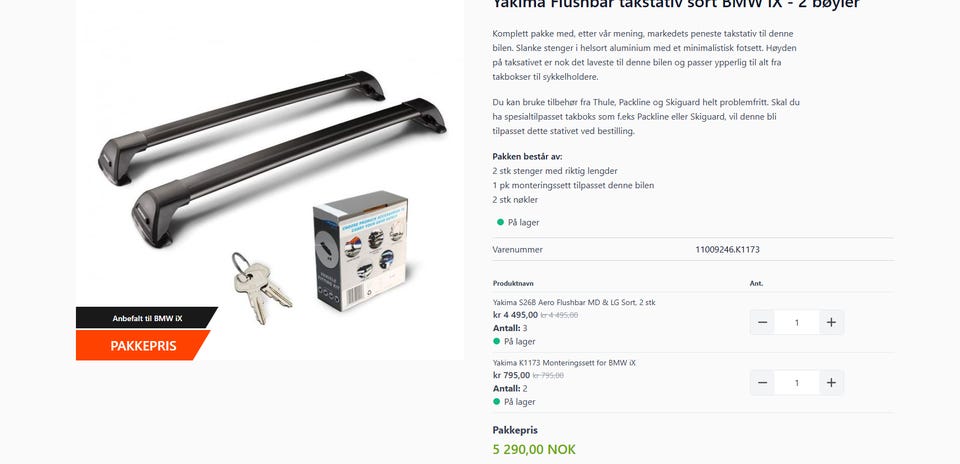This screenshot has width=960, height=464.
Task: Click the black Anbefalt til BMW iX badge
Action: 147,318
